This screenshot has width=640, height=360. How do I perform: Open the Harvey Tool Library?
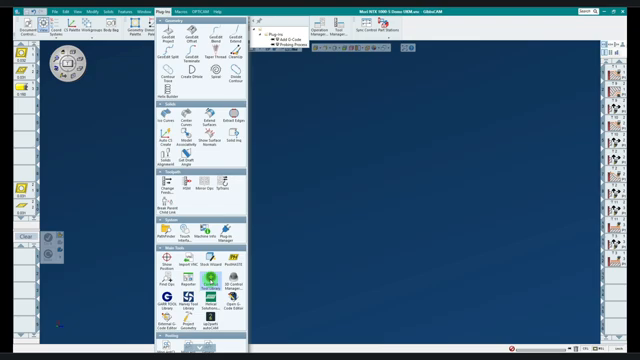pyautogui.click(x=188, y=301)
